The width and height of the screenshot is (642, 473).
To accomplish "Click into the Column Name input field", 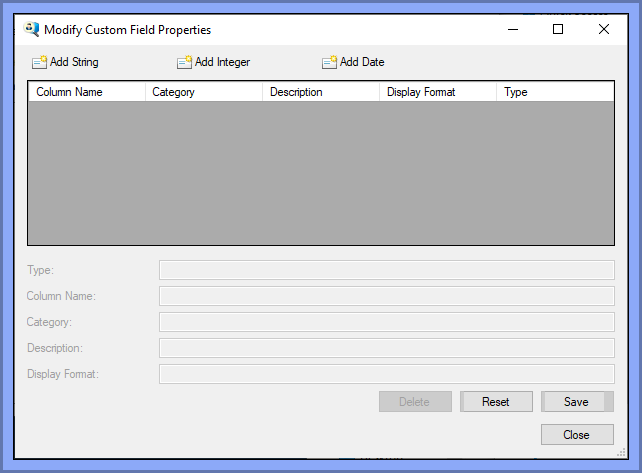I will [387, 296].
